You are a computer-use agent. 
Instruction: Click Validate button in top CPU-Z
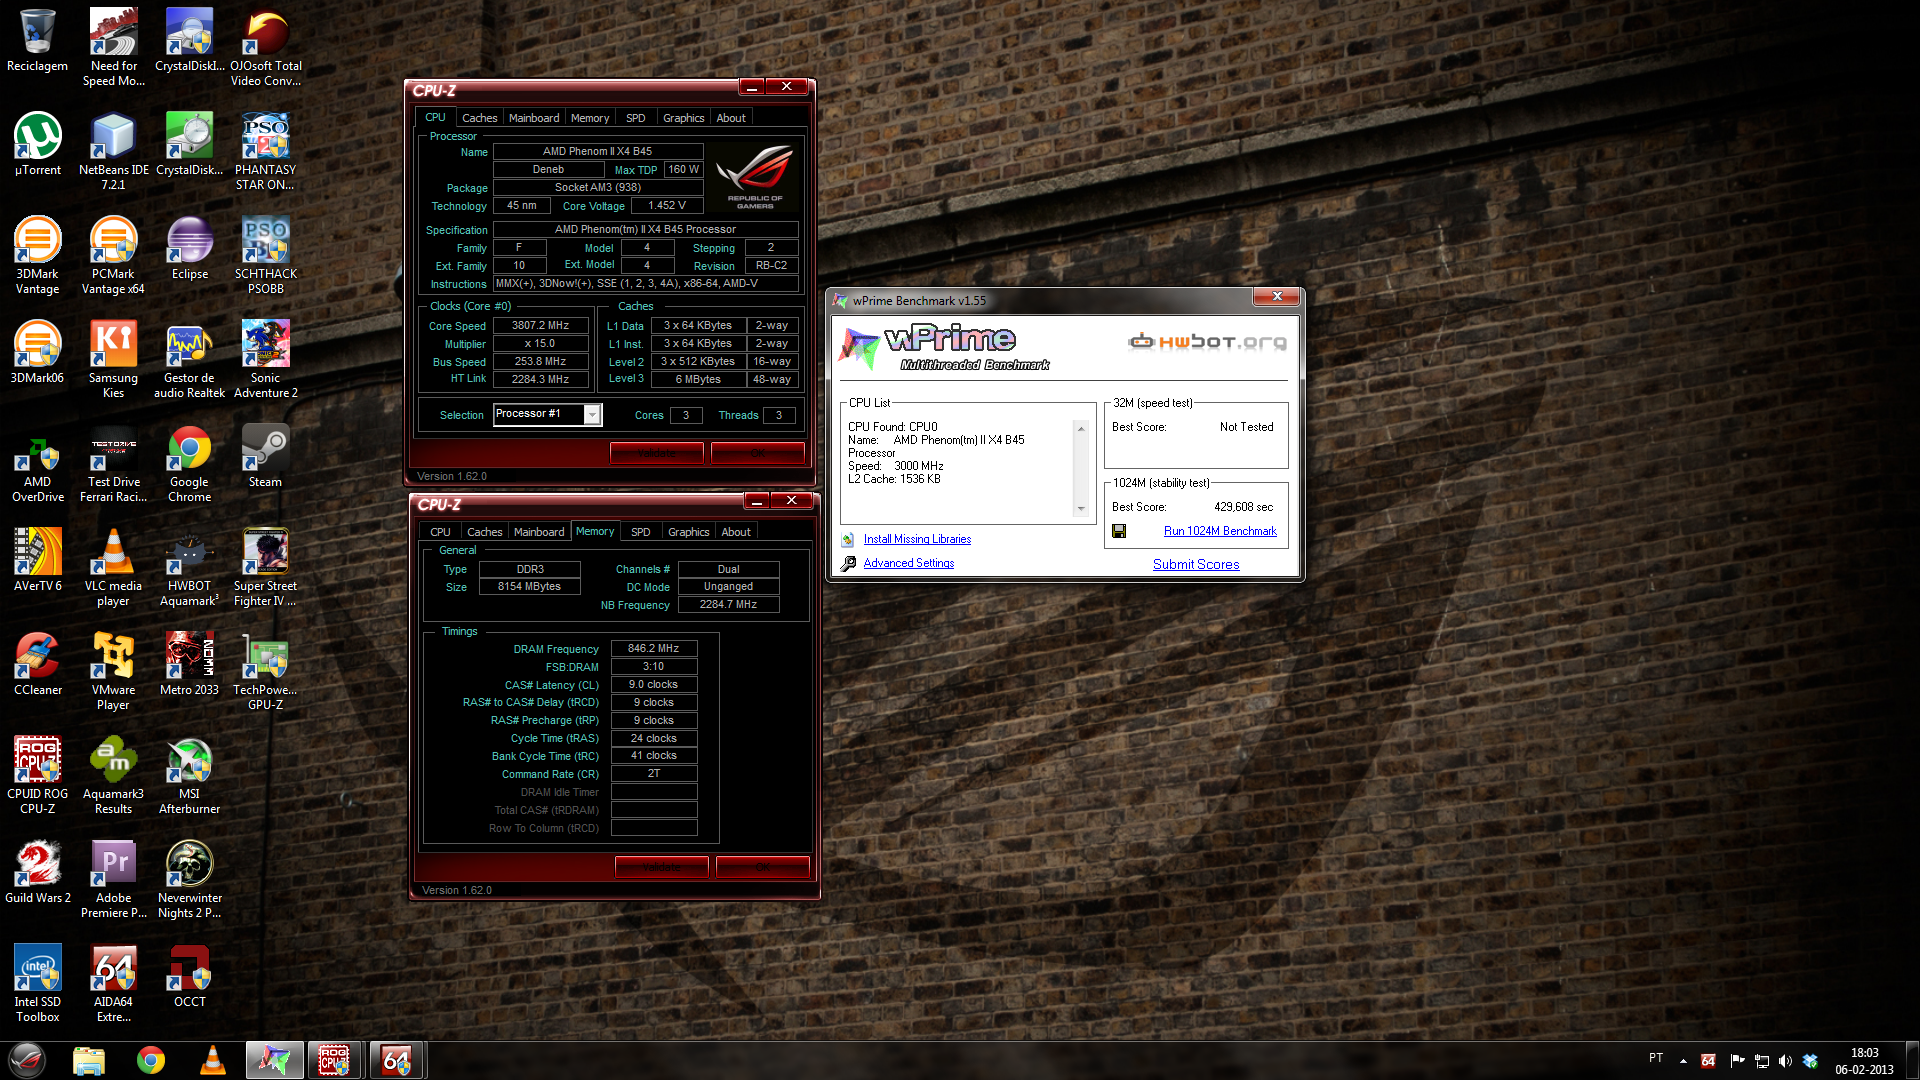(656, 453)
